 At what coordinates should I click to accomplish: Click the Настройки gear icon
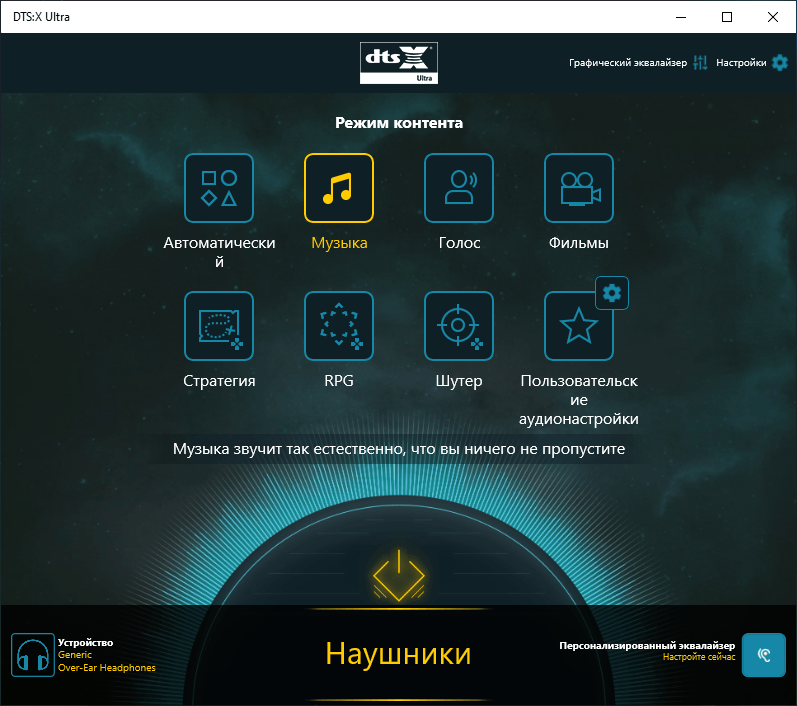pyautogui.click(x=780, y=63)
